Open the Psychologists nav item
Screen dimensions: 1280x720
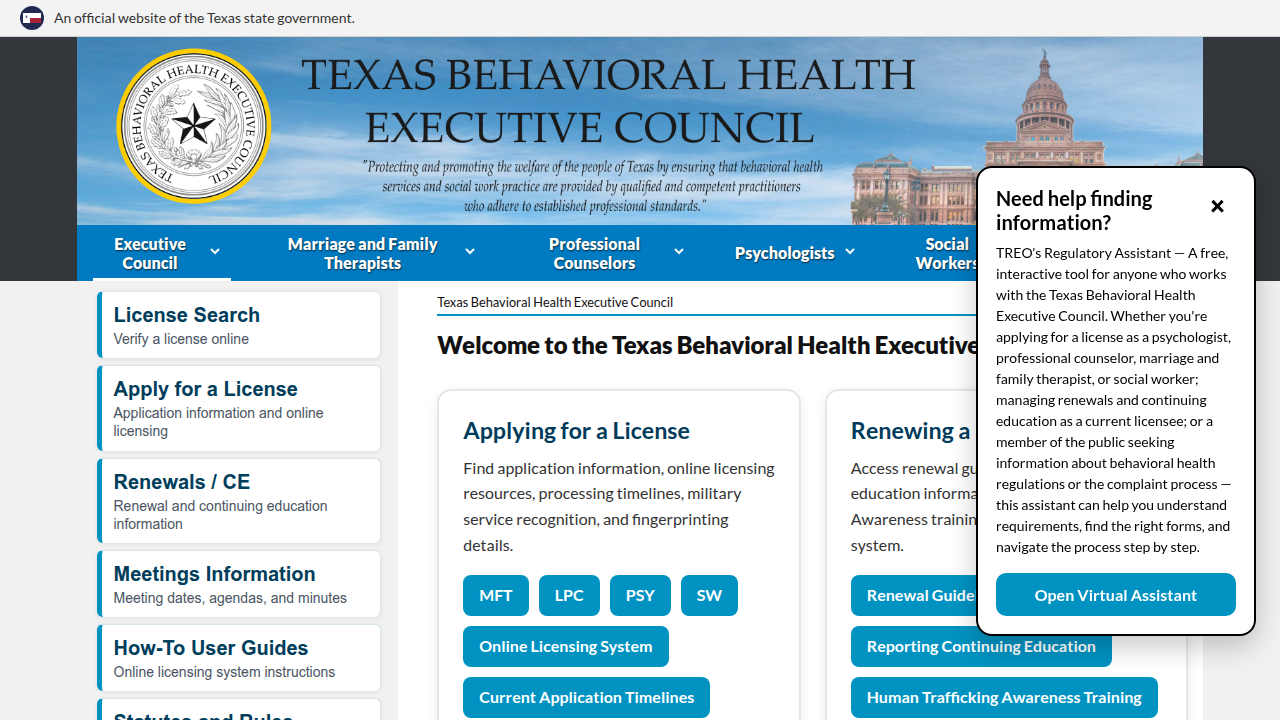pos(785,253)
